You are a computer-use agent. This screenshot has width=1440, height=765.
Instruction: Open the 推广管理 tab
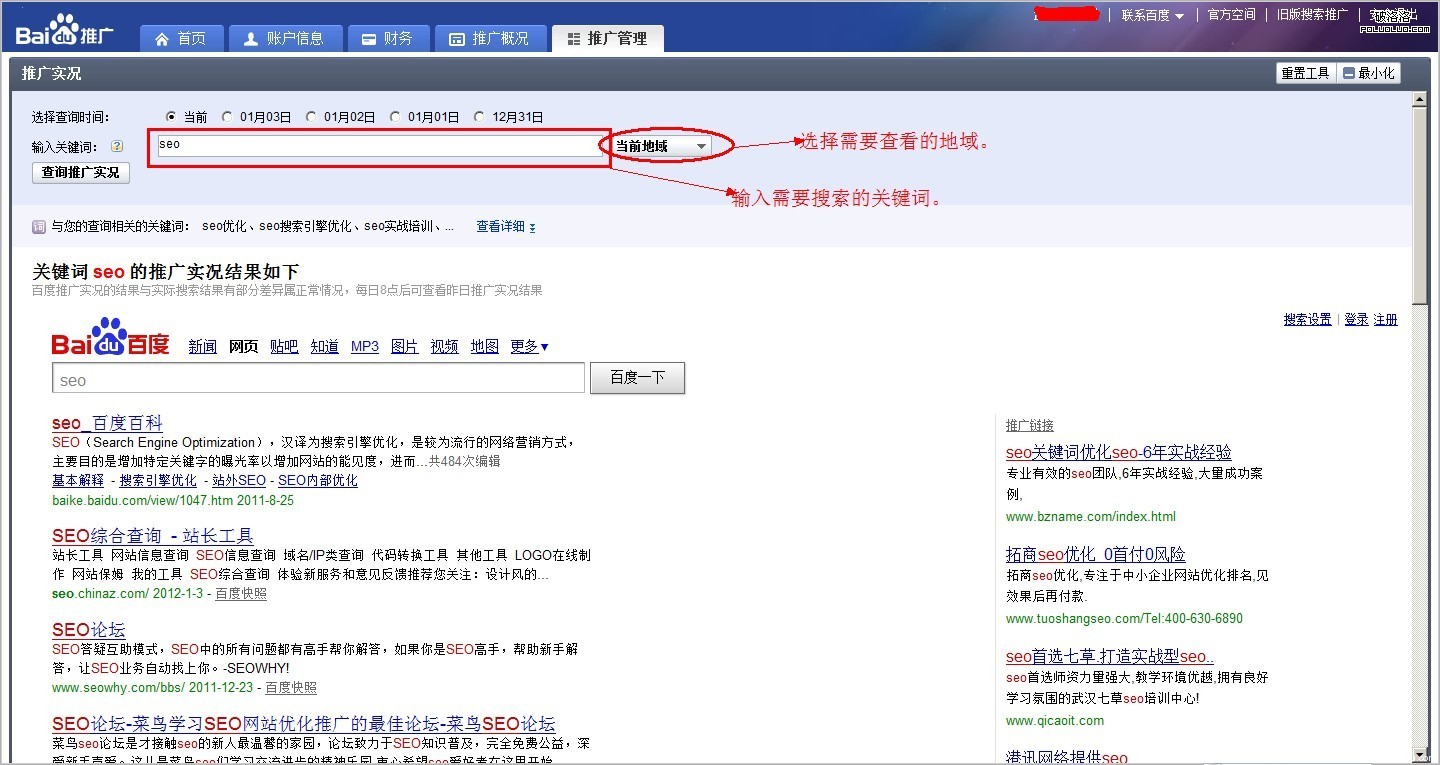[607, 39]
